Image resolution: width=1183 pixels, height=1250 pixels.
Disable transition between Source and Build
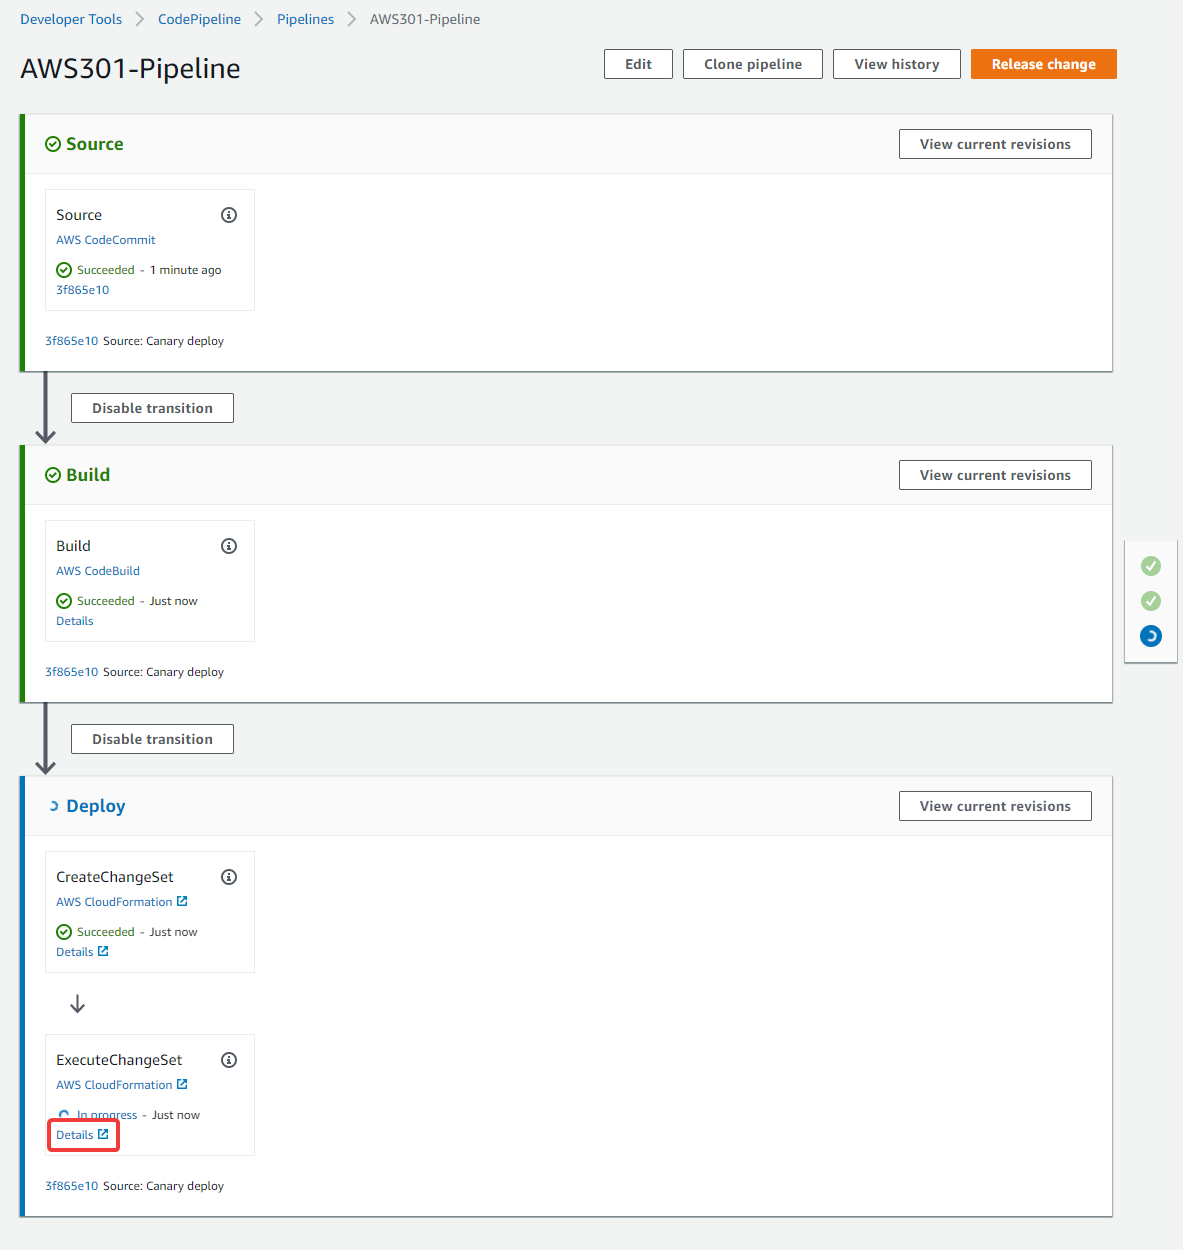[x=152, y=408]
